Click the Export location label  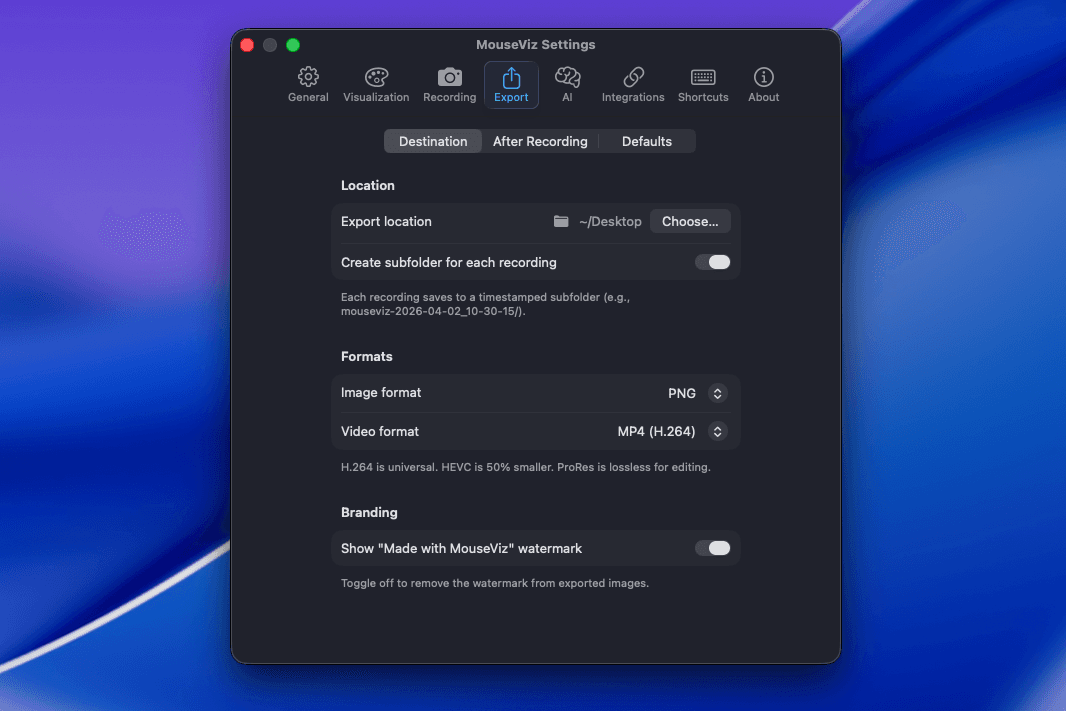(386, 222)
